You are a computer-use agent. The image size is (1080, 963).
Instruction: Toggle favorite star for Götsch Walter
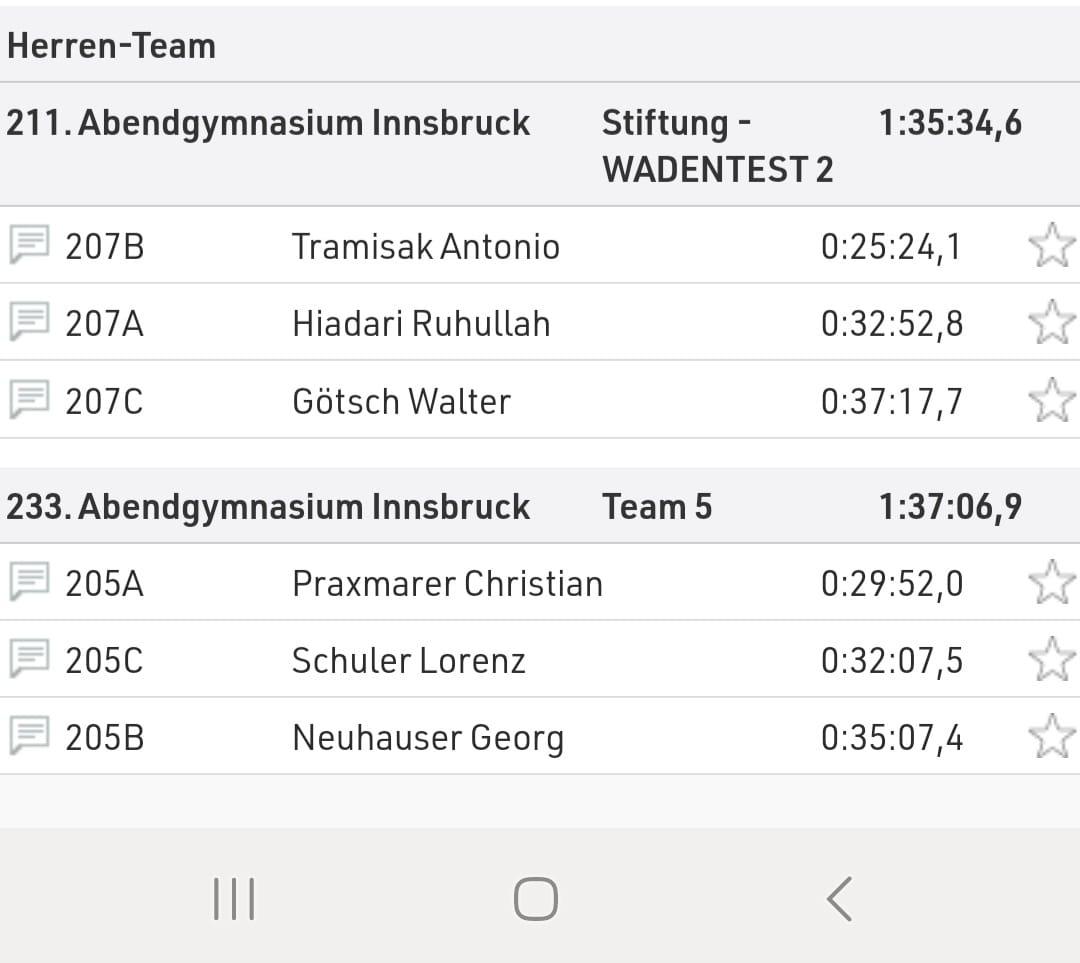pyautogui.click(x=1051, y=399)
